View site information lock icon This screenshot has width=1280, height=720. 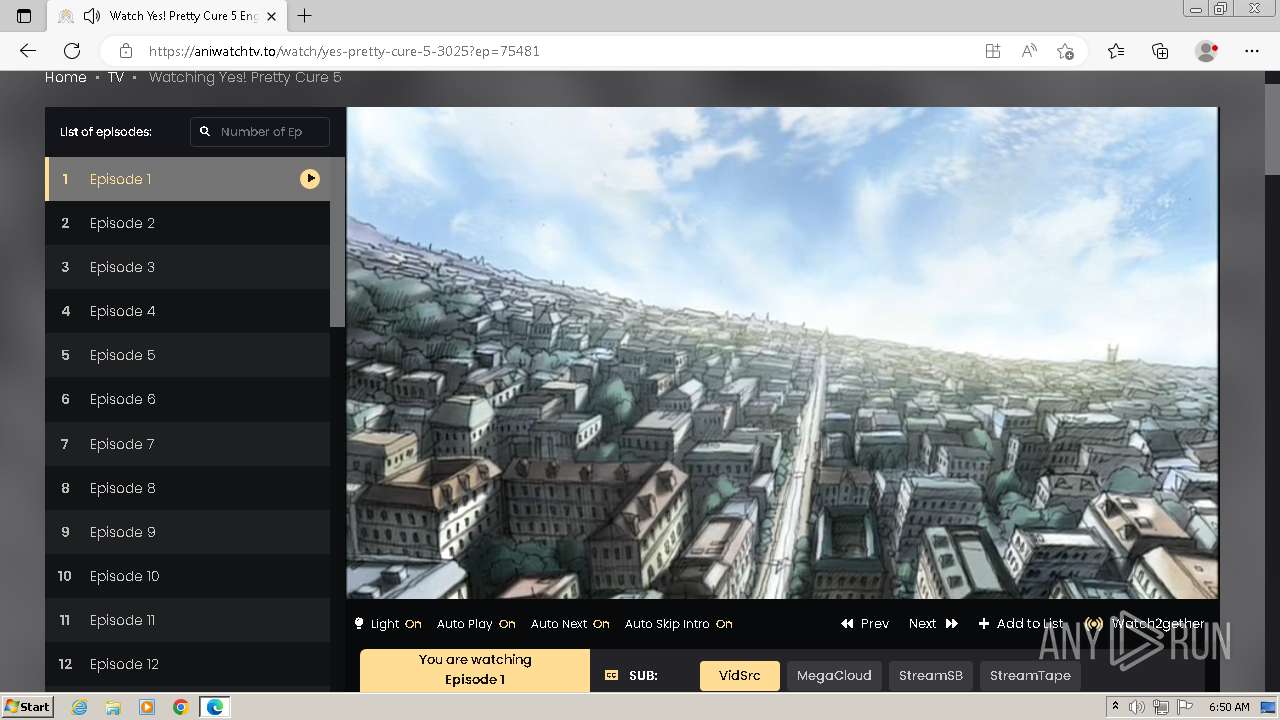[125, 51]
